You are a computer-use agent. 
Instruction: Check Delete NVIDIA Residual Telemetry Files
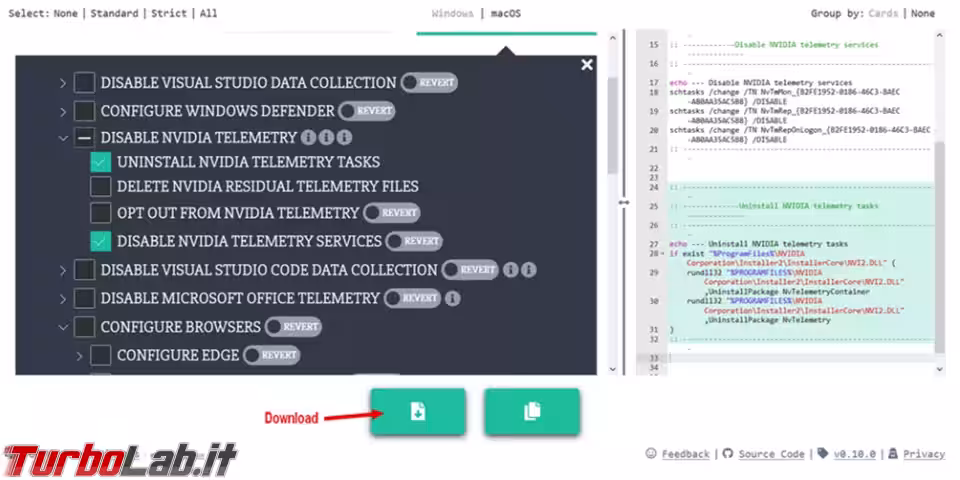point(100,186)
